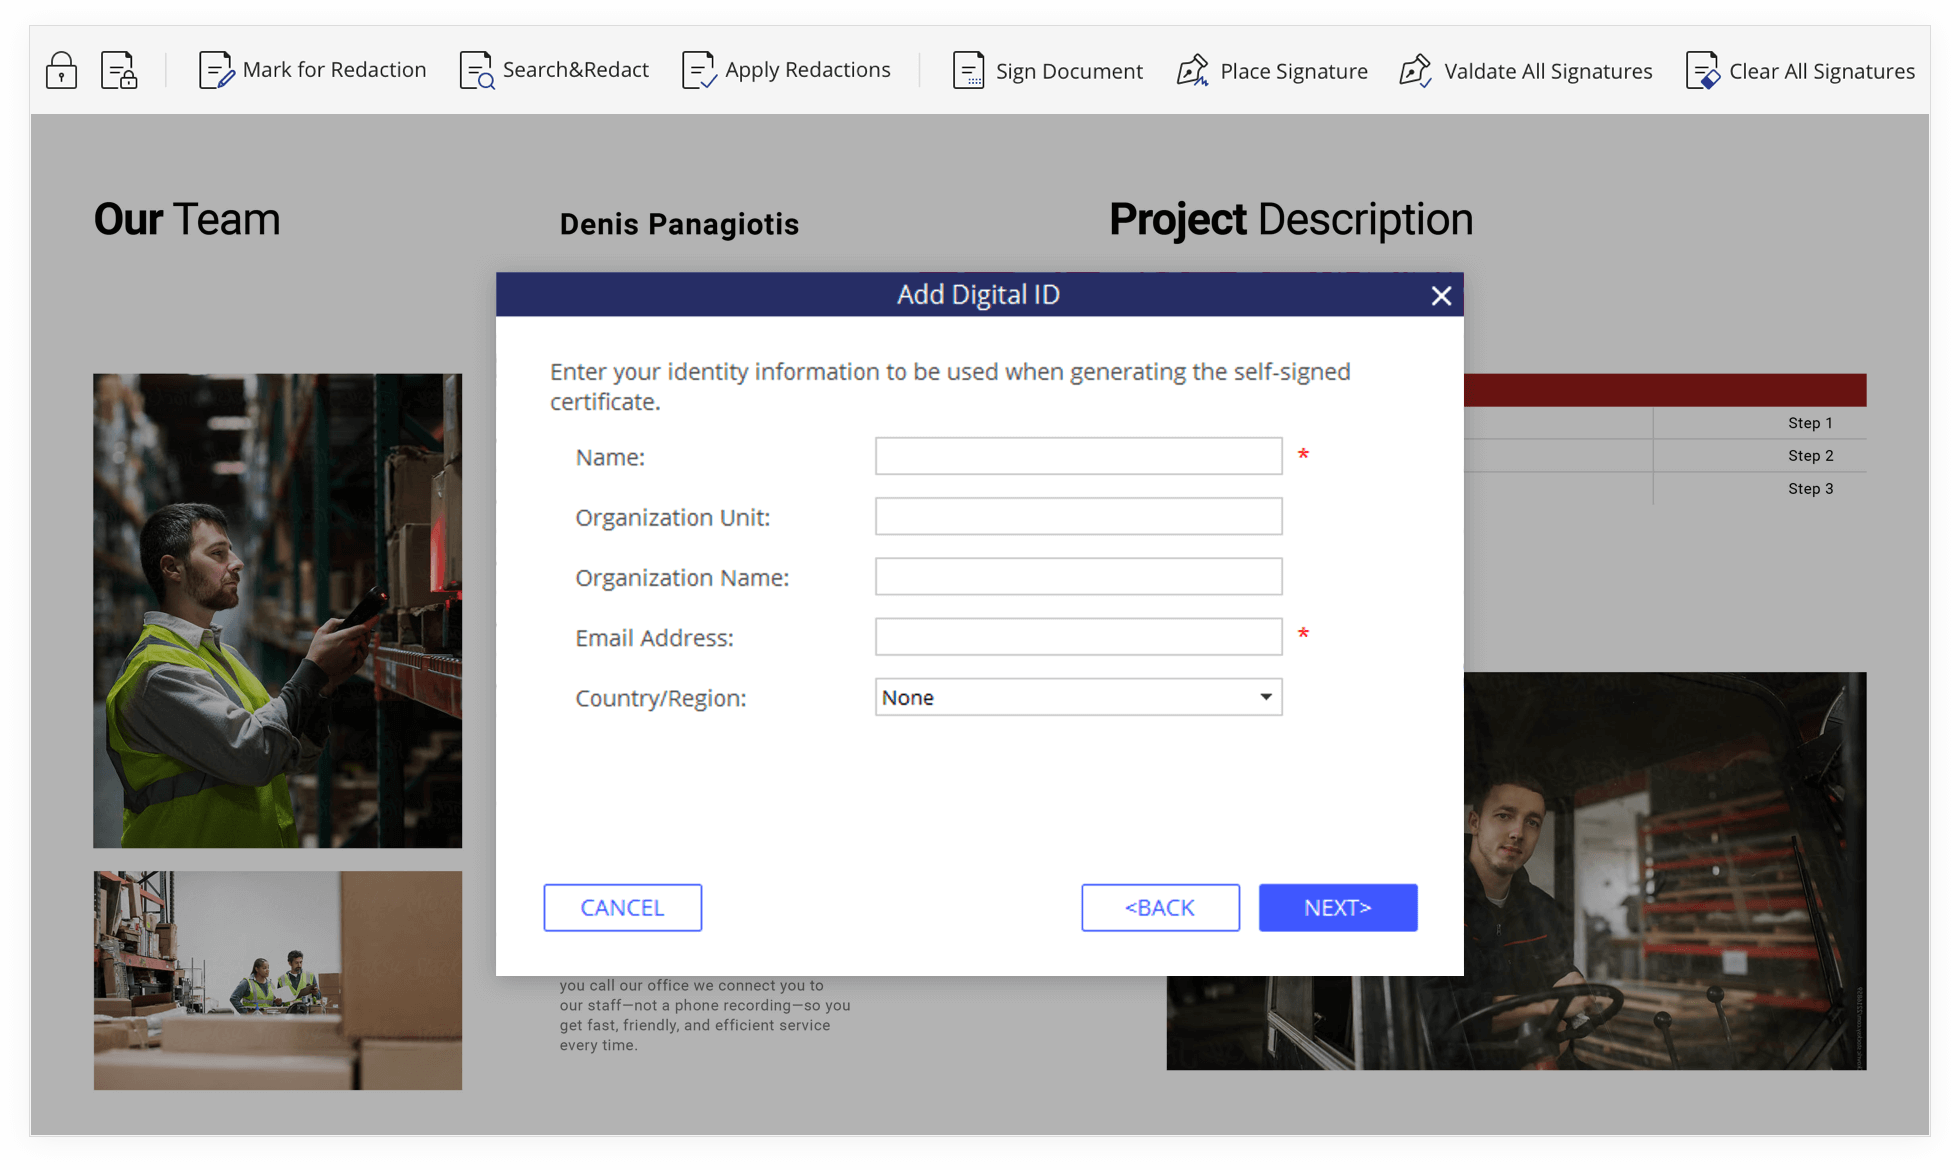Click Apply Redactions in toolbar
The width and height of the screenshot is (1960, 1170).
[x=786, y=70]
